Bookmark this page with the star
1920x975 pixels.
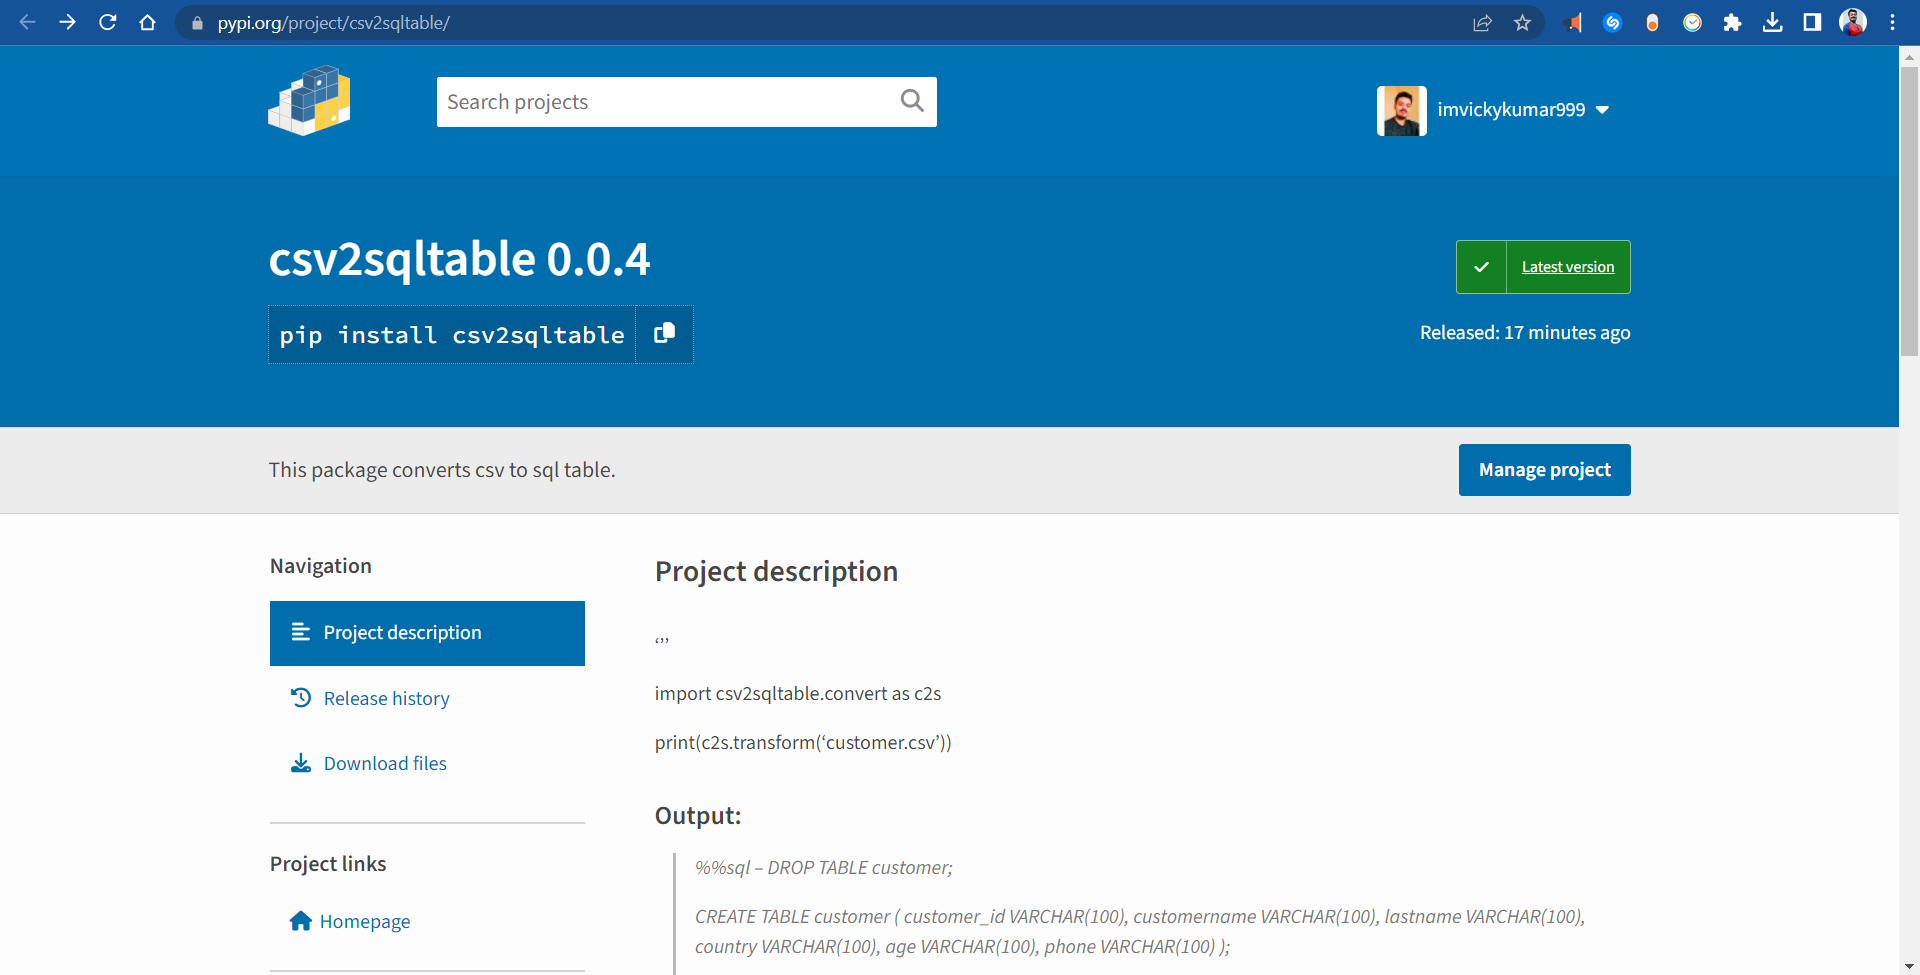coord(1523,22)
